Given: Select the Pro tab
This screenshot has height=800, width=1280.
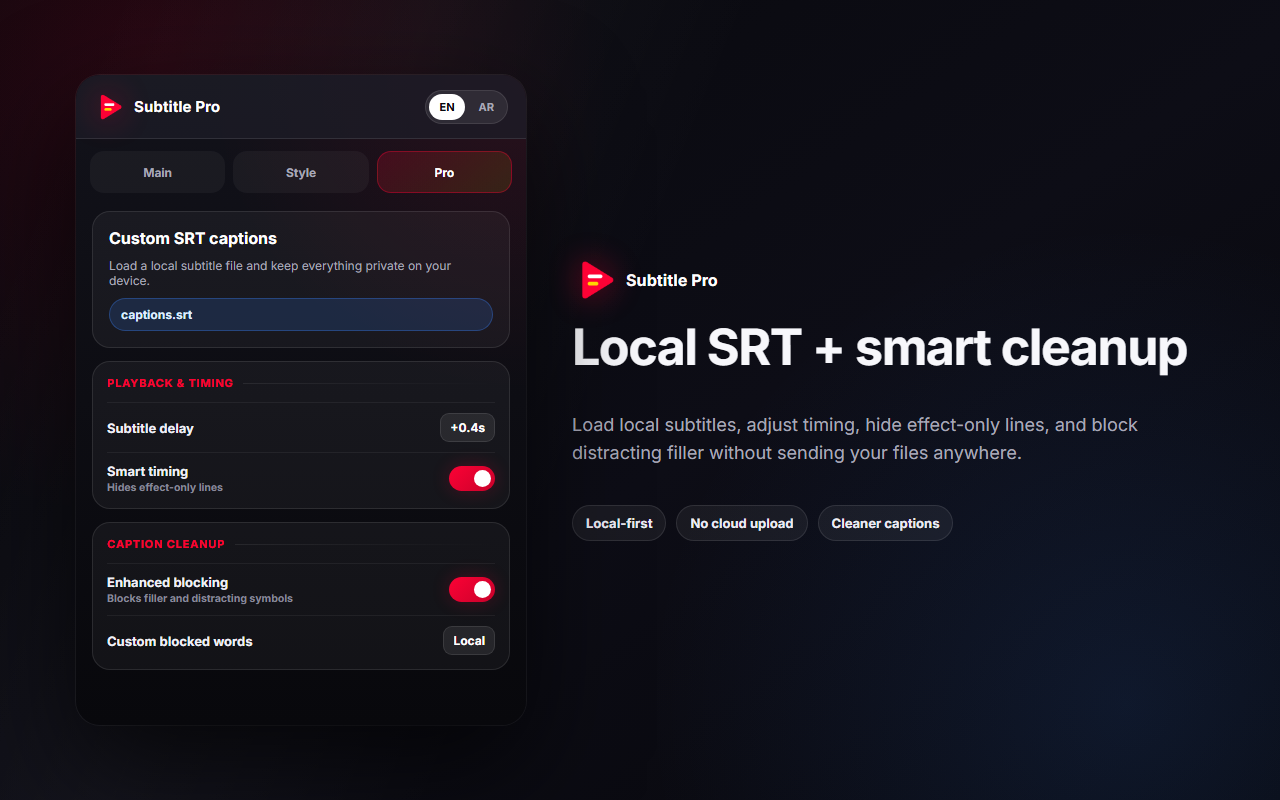Looking at the screenshot, I should [444, 172].
